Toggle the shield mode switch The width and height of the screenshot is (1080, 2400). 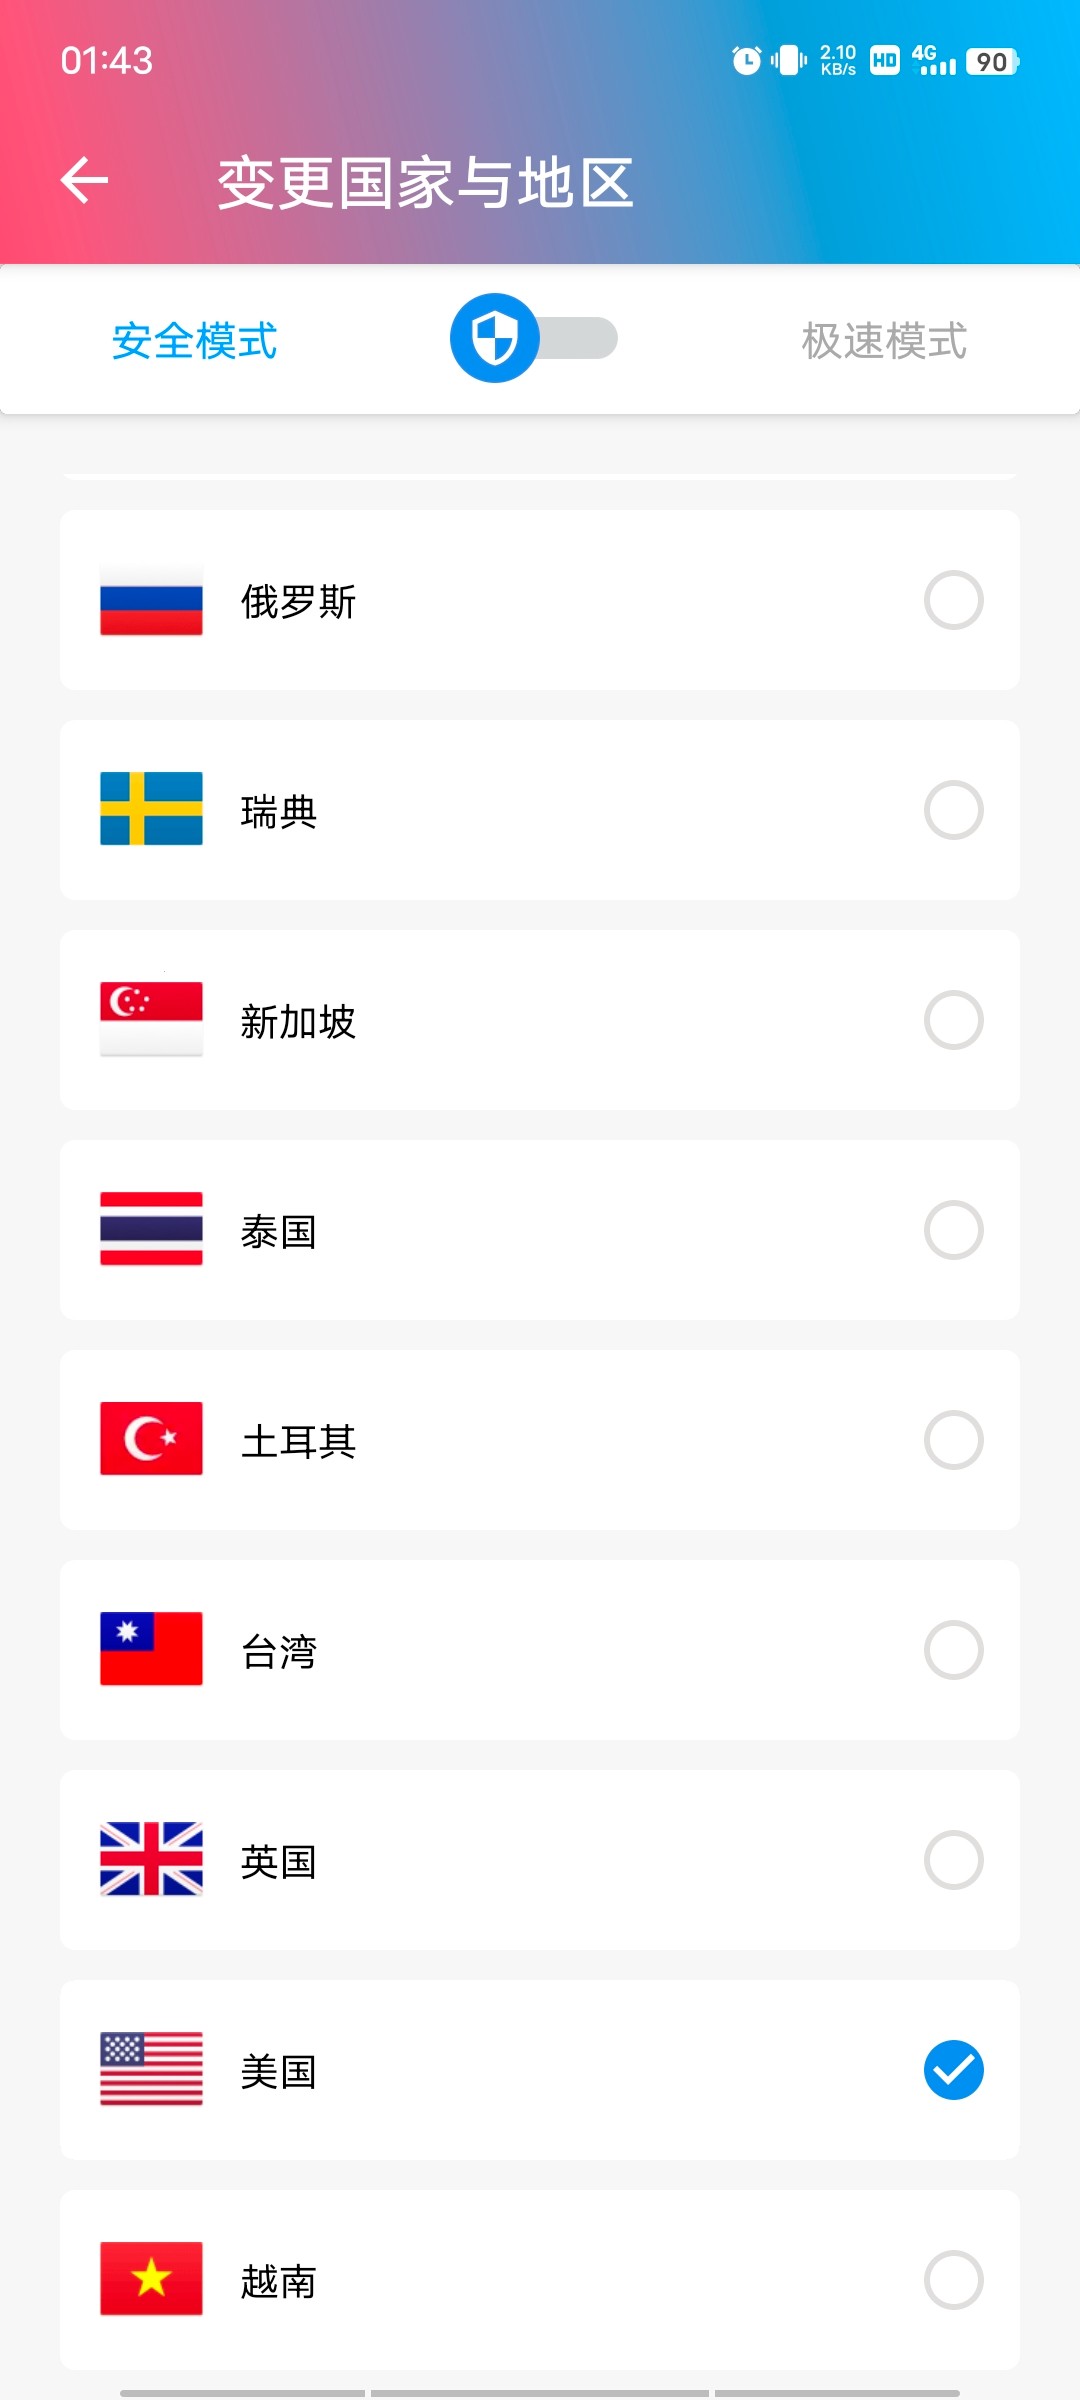tap(533, 339)
